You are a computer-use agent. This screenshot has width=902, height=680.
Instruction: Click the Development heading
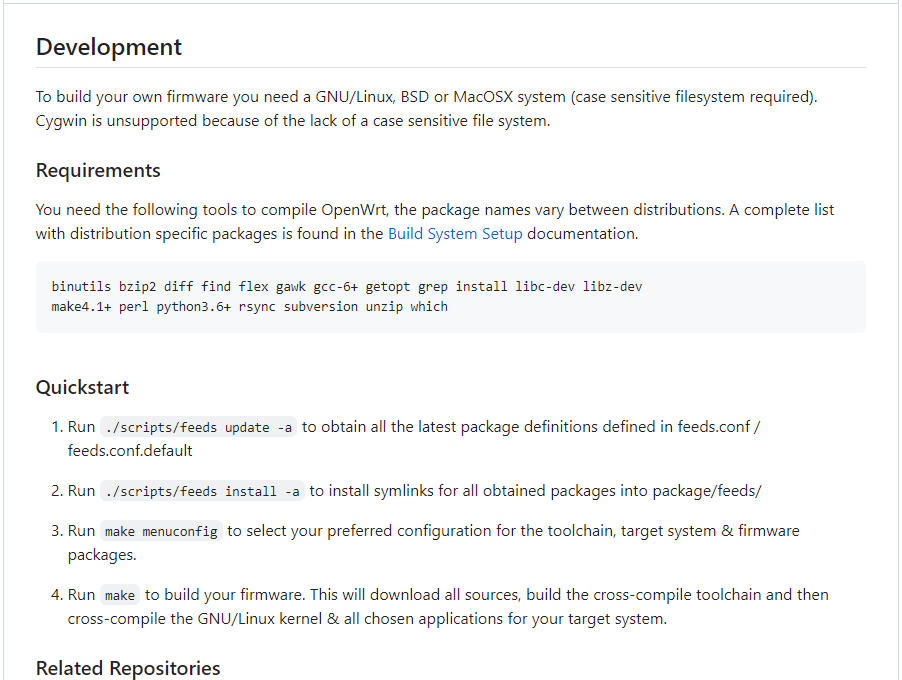(109, 47)
